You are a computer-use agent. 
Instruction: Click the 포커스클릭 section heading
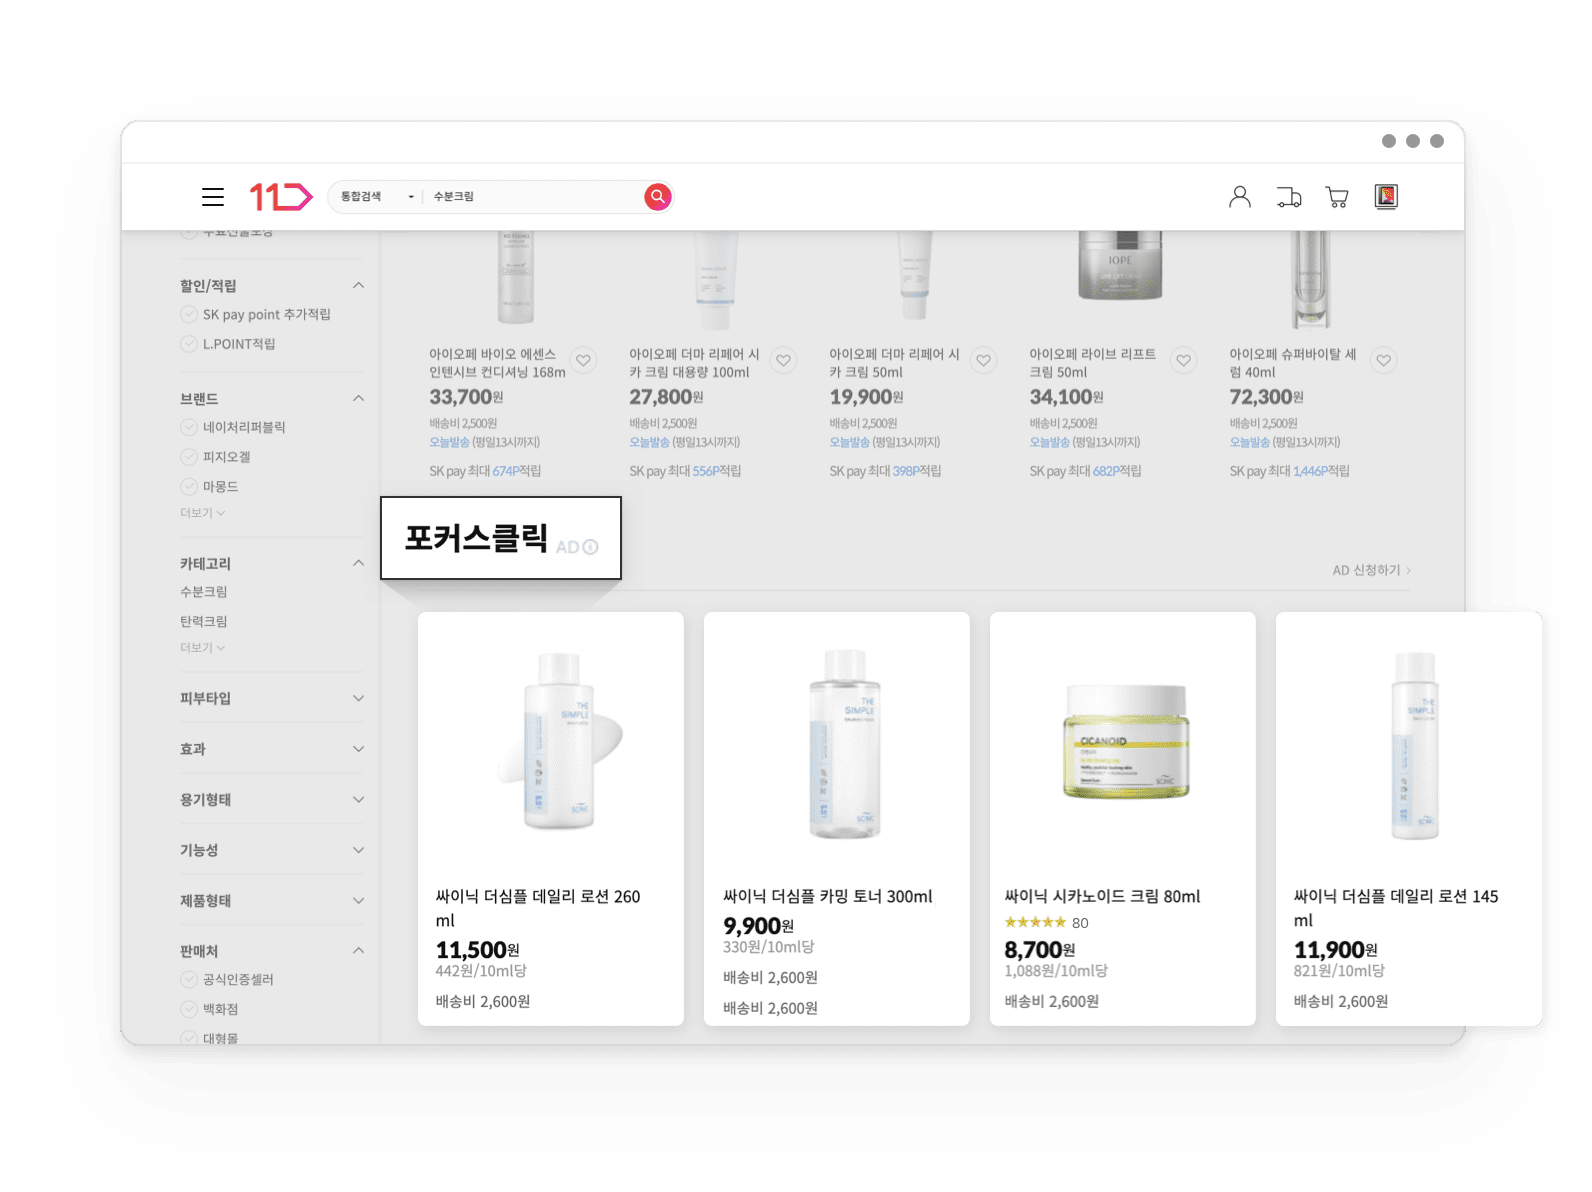(476, 538)
